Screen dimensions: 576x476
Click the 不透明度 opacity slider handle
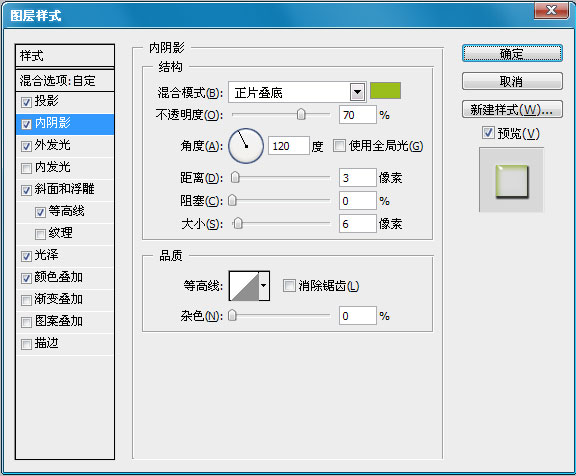pos(301,114)
